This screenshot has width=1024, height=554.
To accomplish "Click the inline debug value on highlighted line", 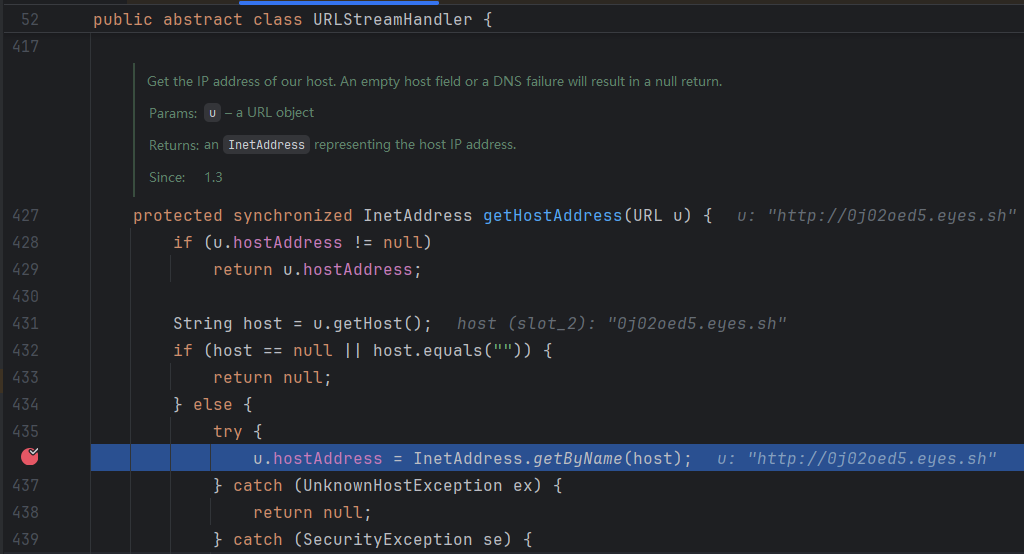I will coord(857,459).
